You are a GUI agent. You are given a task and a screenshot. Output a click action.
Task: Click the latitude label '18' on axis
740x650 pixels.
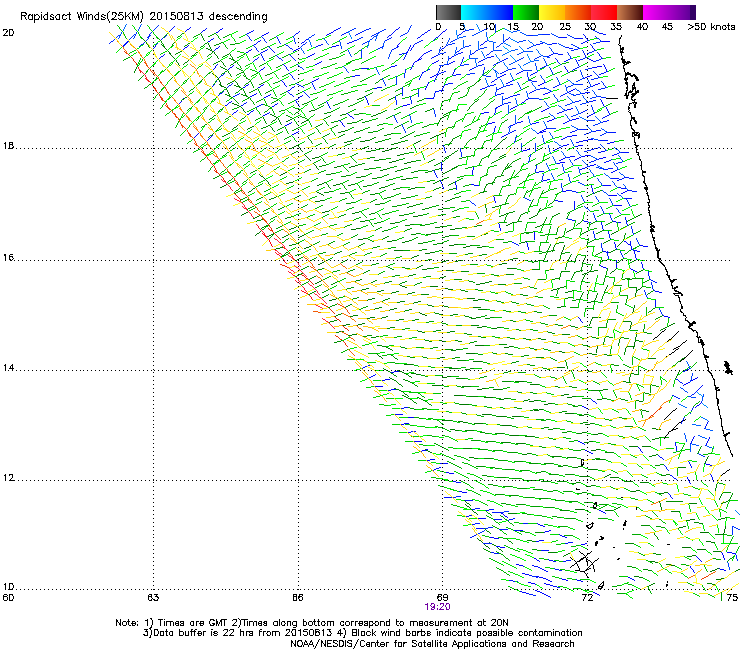[x=8, y=145]
